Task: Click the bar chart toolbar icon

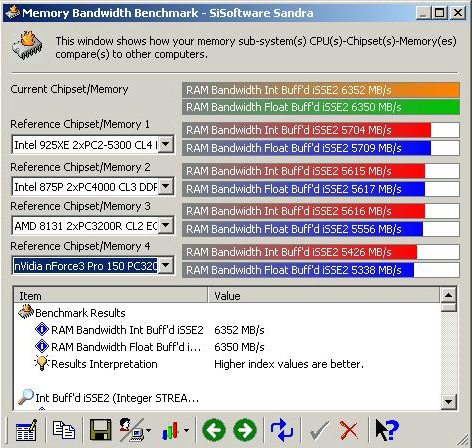Action: coord(170,430)
